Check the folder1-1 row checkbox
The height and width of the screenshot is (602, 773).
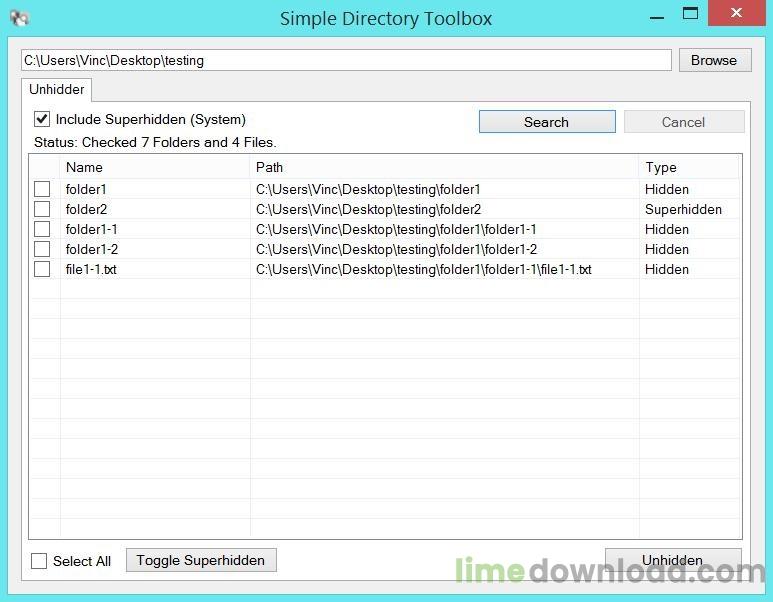pyautogui.click(x=42, y=229)
